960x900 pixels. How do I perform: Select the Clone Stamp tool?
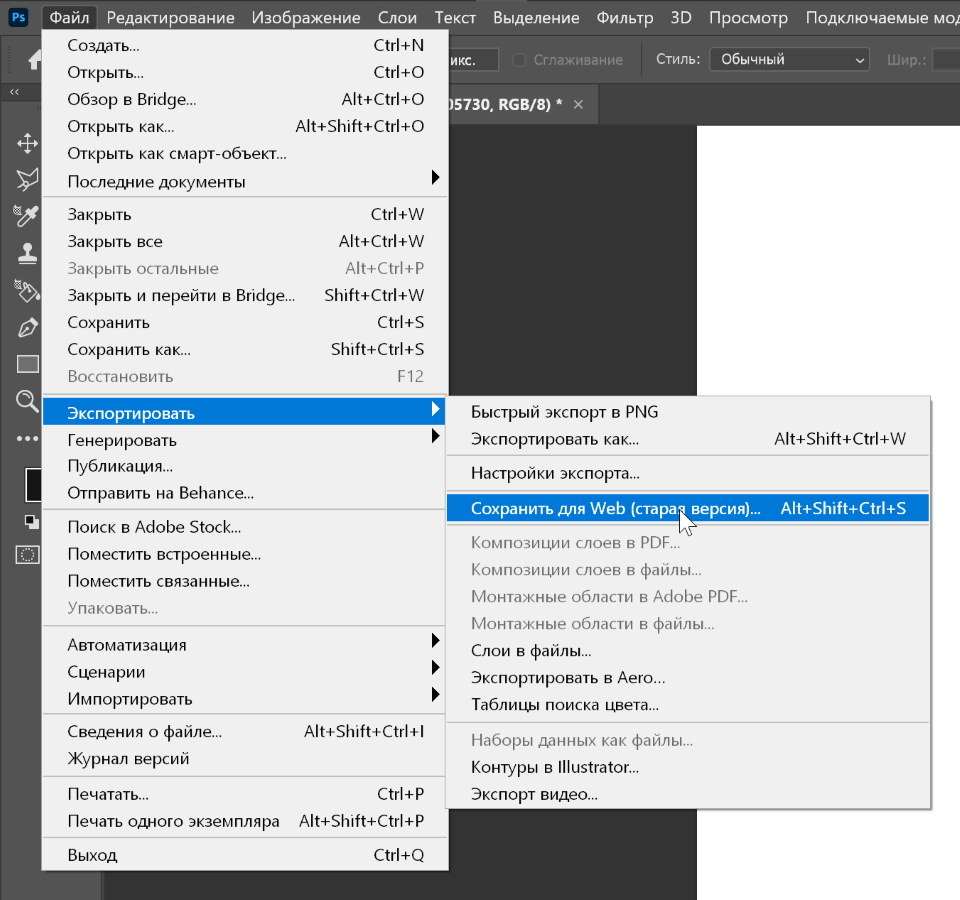pos(27,253)
